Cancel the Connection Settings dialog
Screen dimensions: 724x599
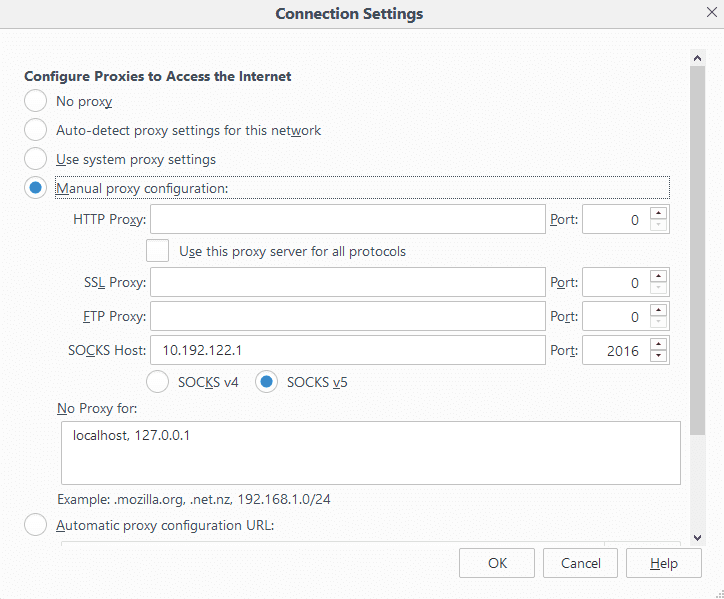[580, 563]
